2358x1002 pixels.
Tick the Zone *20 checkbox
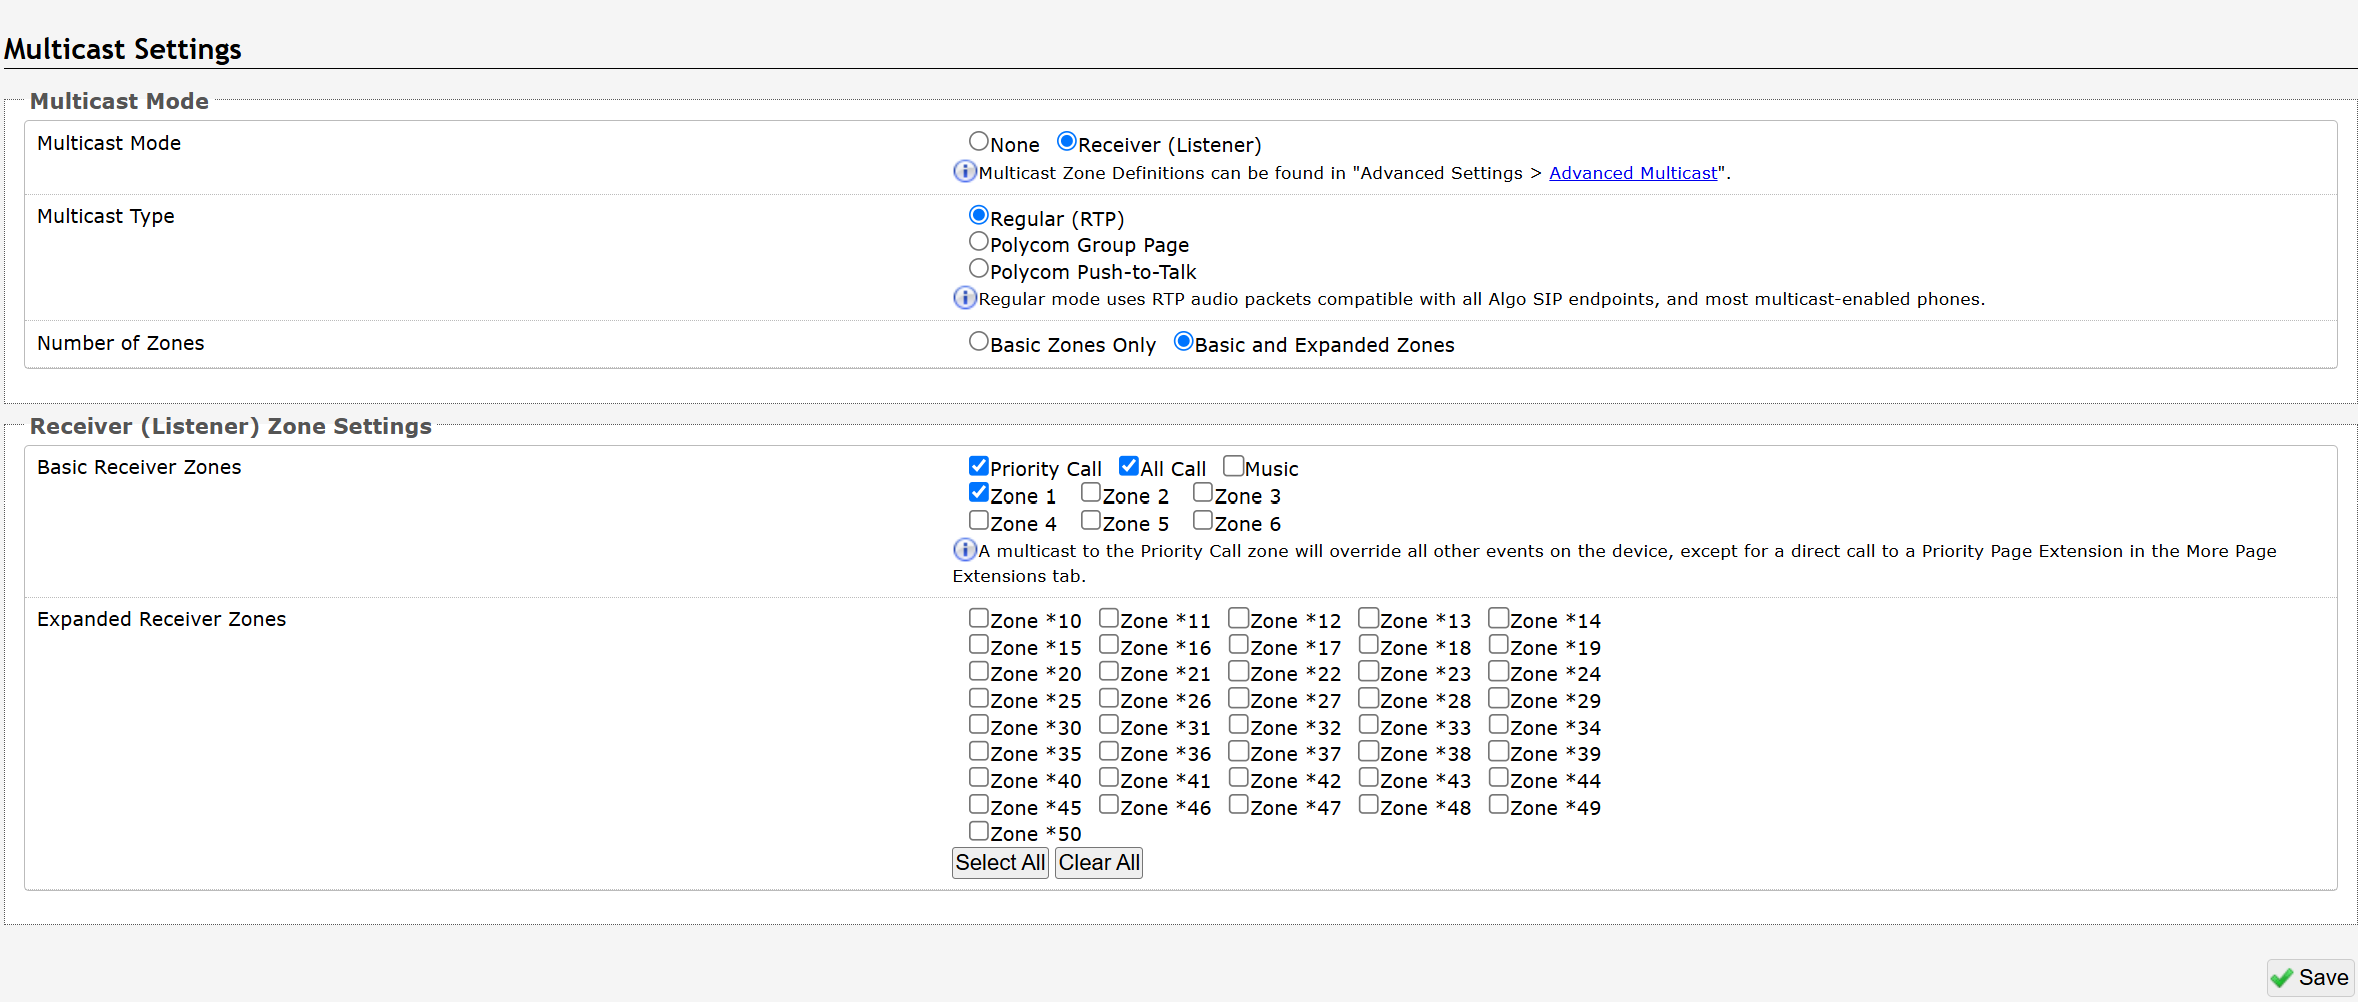tap(979, 671)
